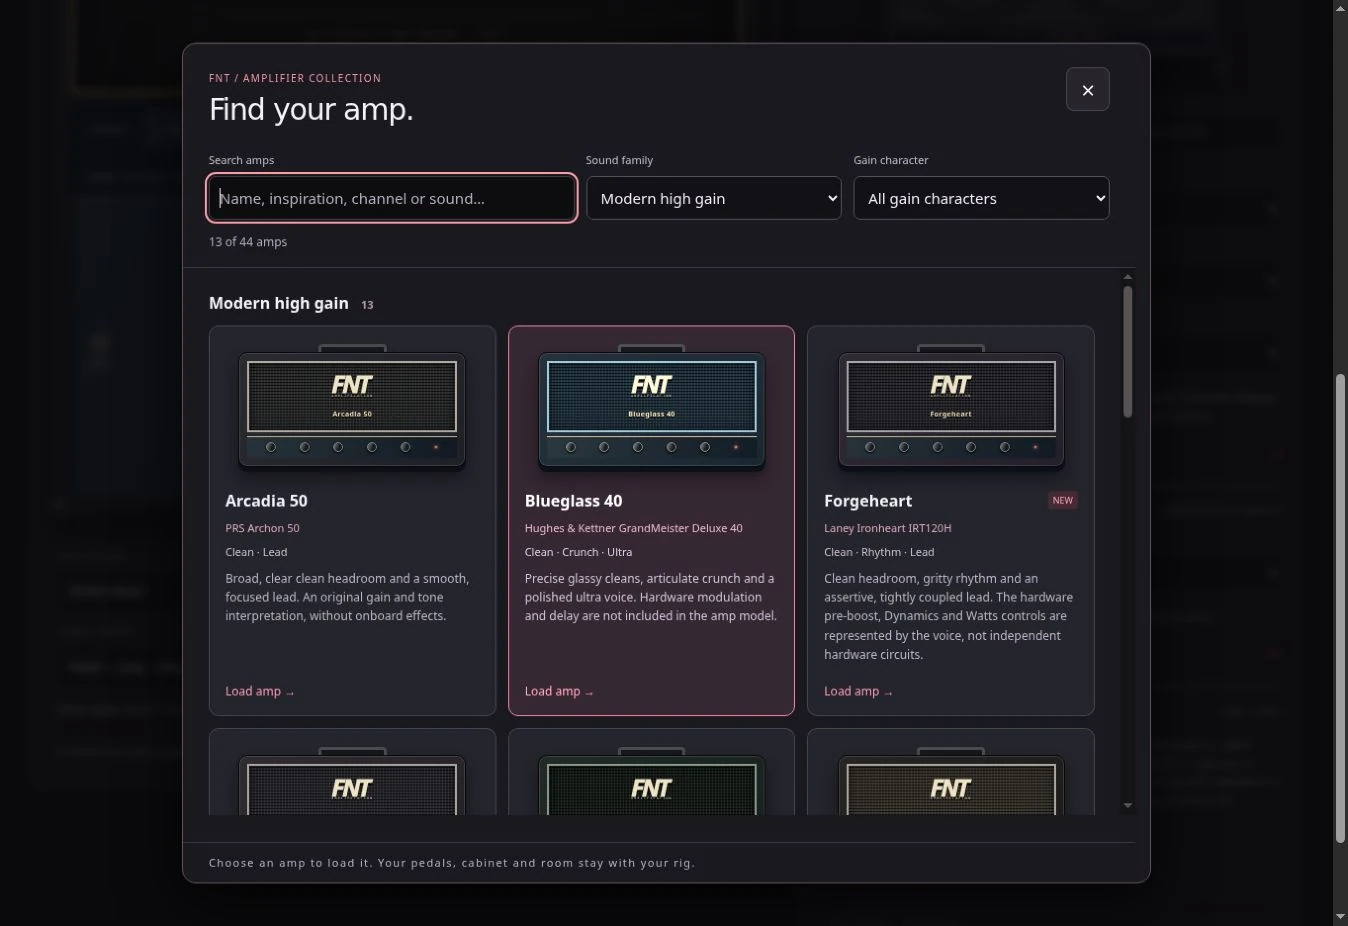Select the Blueglass 40 amp thumbnail
This screenshot has height=926, width=1348.
coord(651,408)
